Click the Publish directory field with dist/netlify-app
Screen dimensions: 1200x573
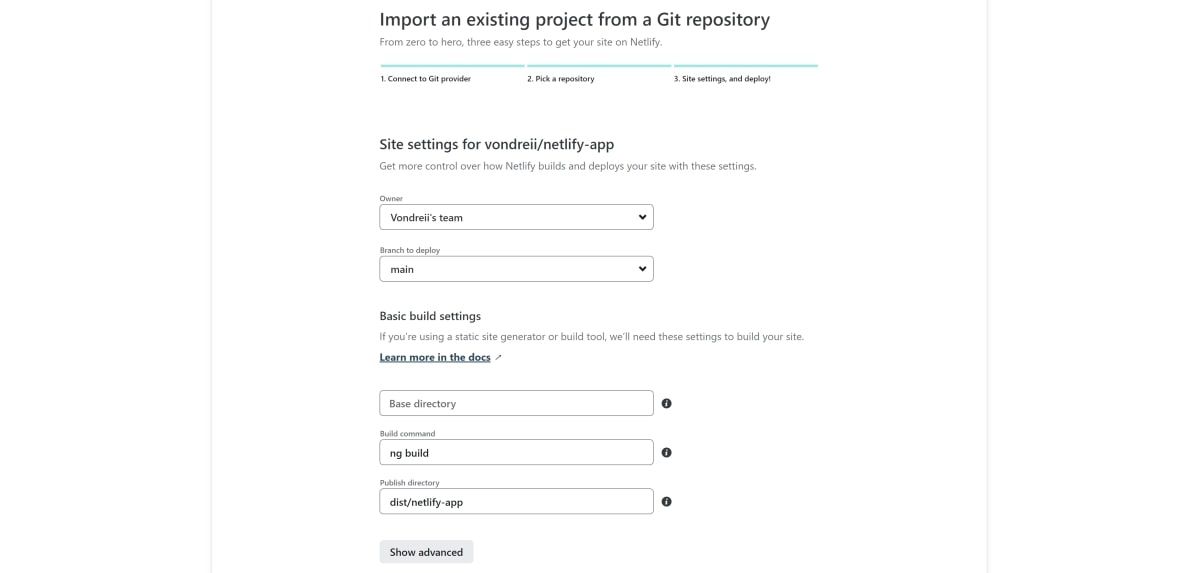pyautogui.click(x=516, y=502)
